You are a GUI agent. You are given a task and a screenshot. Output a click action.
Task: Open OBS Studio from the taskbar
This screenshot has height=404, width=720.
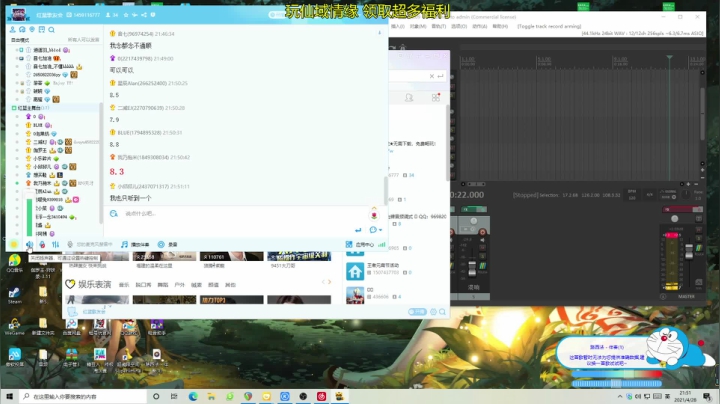click(x=303, y=396)
